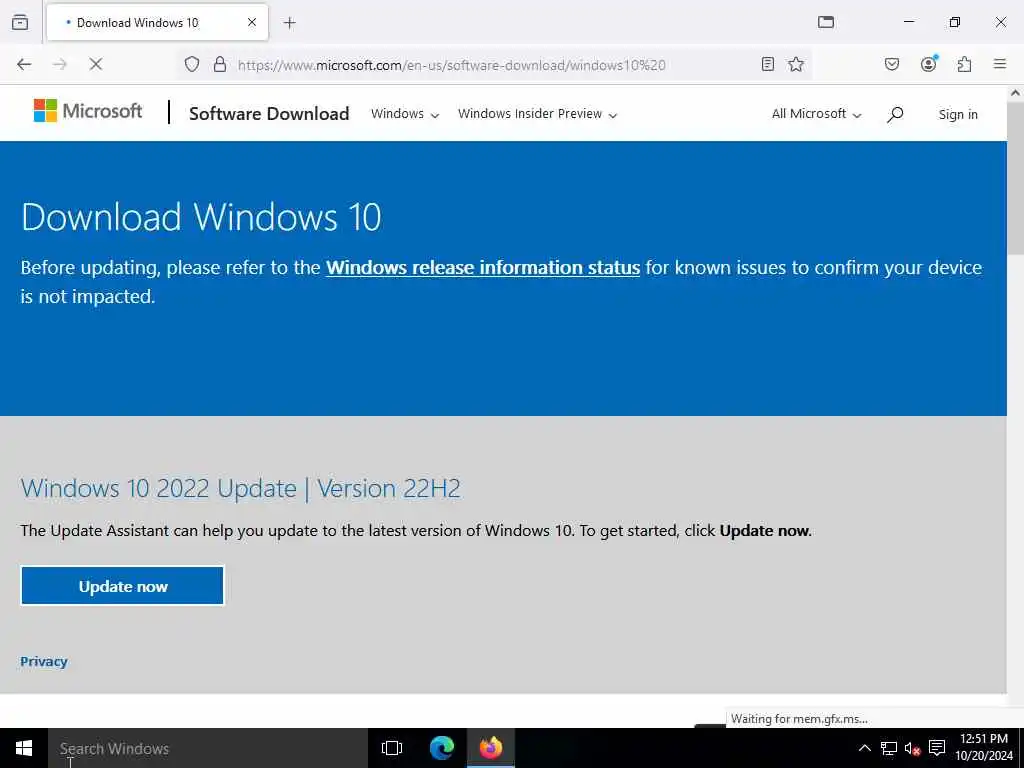The height and width of the screenshot is (768, 1024).
Task: Bookmark this page with the star icon
Action: 795,64
